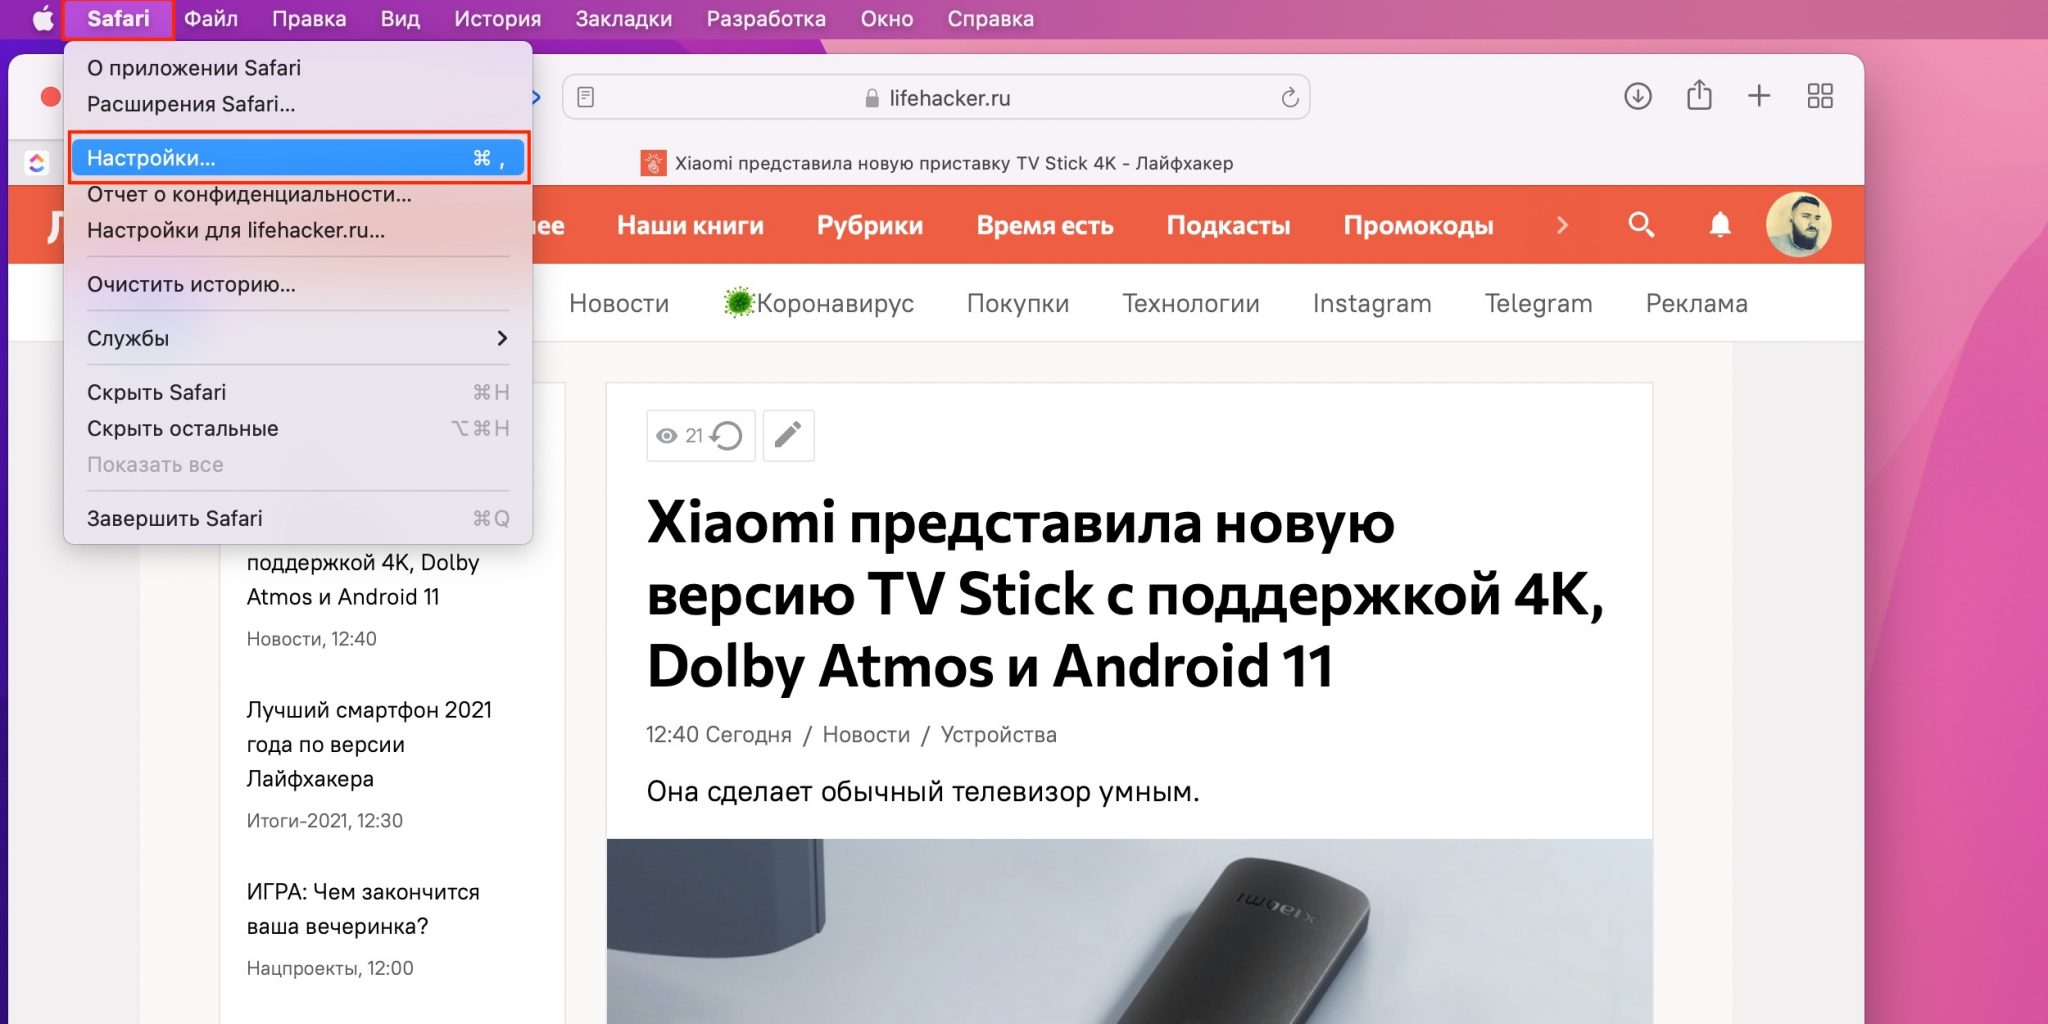Open sidebar article ИГРА: Чем закончится вечеринка

[363, 909]
